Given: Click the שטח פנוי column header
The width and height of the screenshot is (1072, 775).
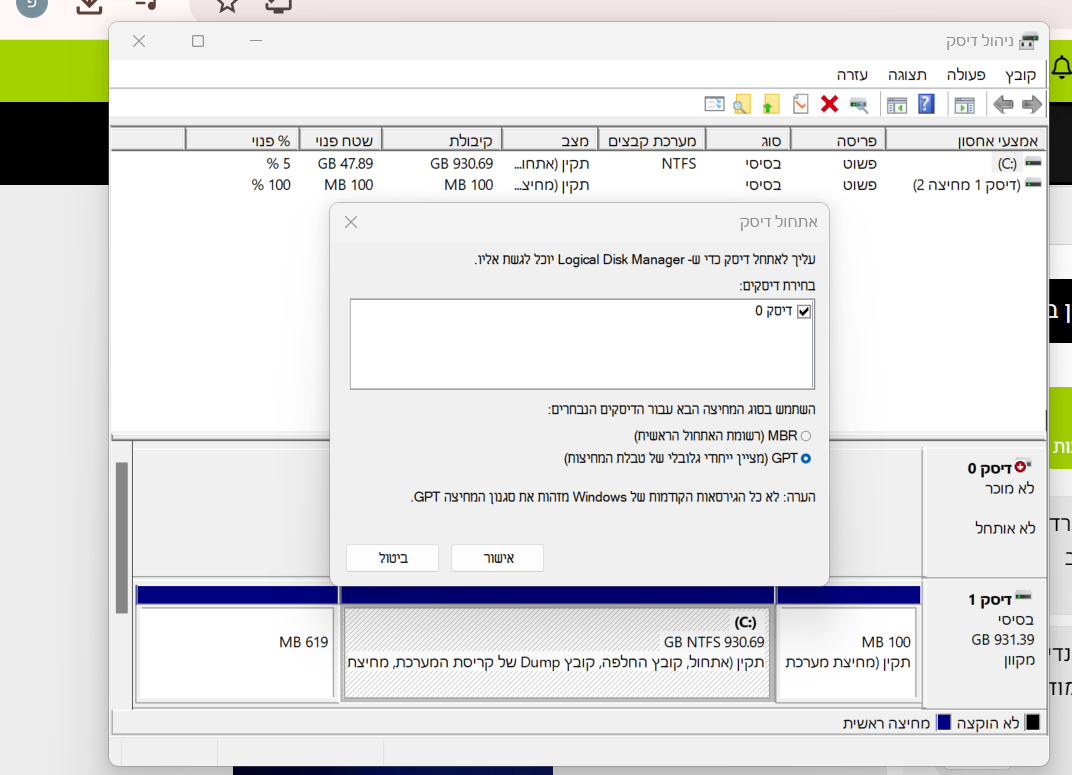Looking at the screenshot, I should pyautogui.click(x=340, y=141).
